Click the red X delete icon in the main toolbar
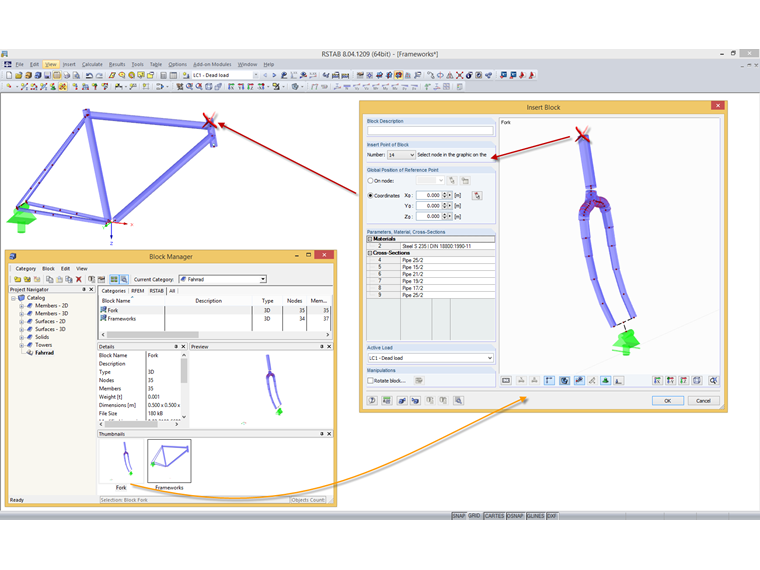This screenshot has height=570, width=760. coord(459,75)
